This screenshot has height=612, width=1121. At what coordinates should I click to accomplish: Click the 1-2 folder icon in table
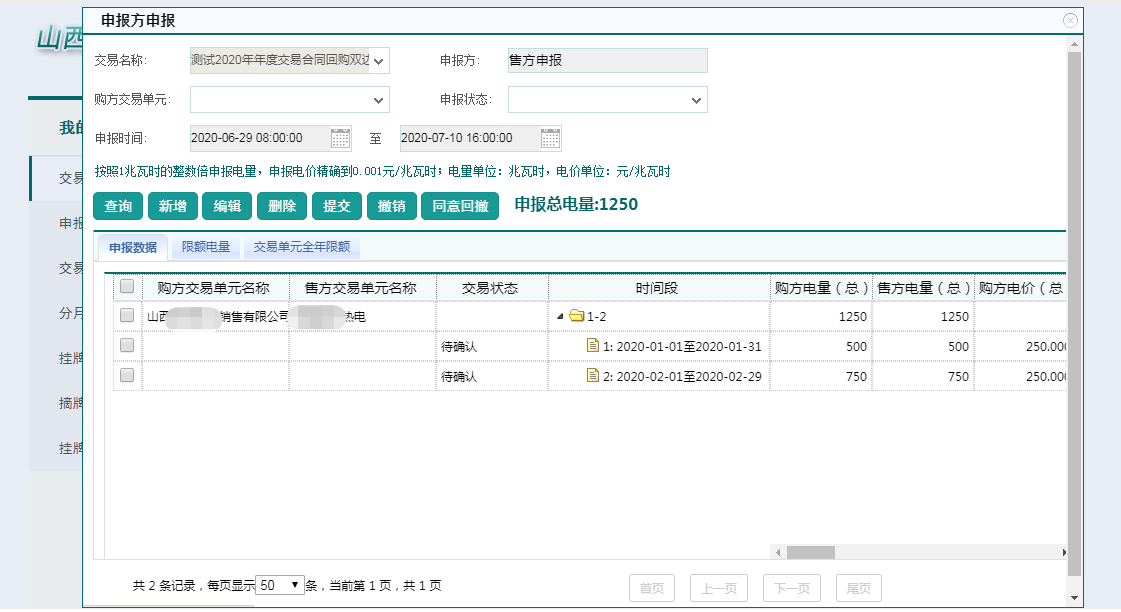576,316
